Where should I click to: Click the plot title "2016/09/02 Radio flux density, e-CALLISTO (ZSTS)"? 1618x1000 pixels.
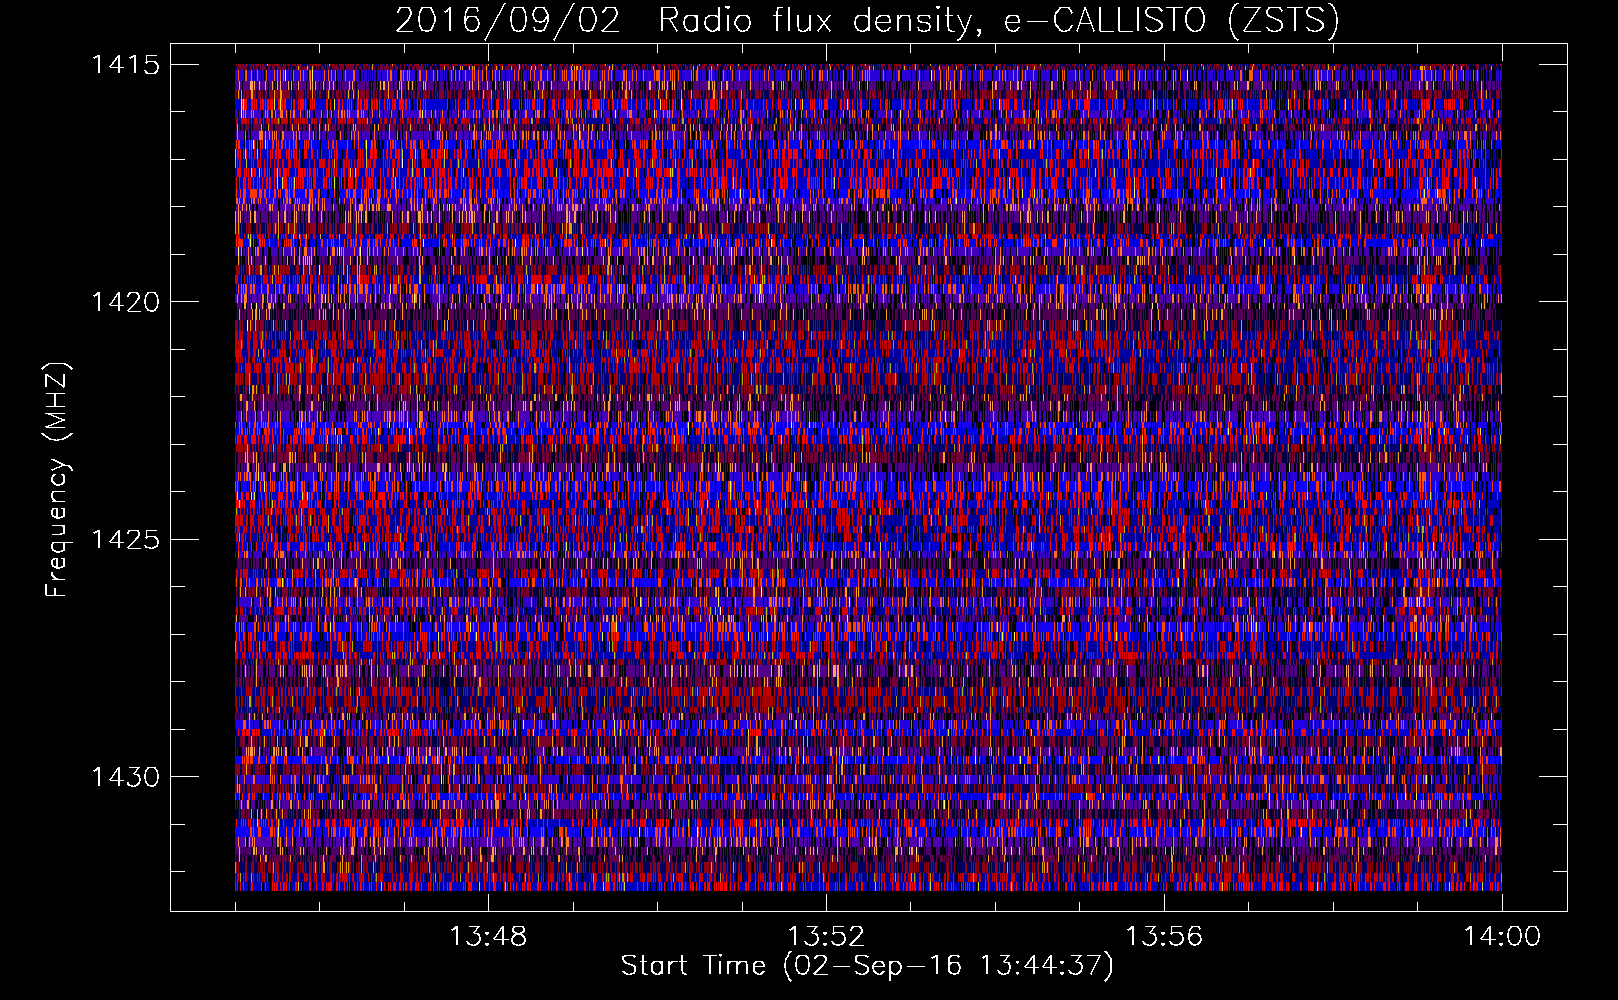click(867, 21)
